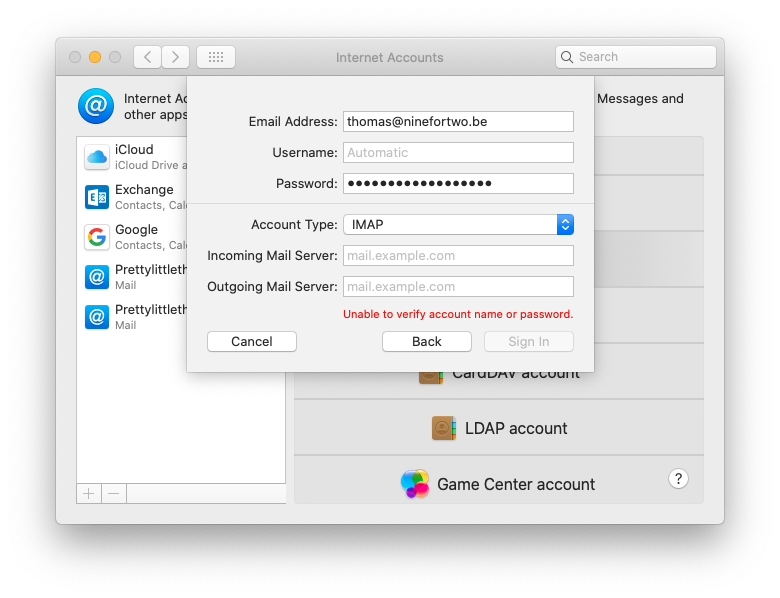Click the Outgoing Mail Server field
Viewport: 780px width, 598px height.
(x=458, y=287)
